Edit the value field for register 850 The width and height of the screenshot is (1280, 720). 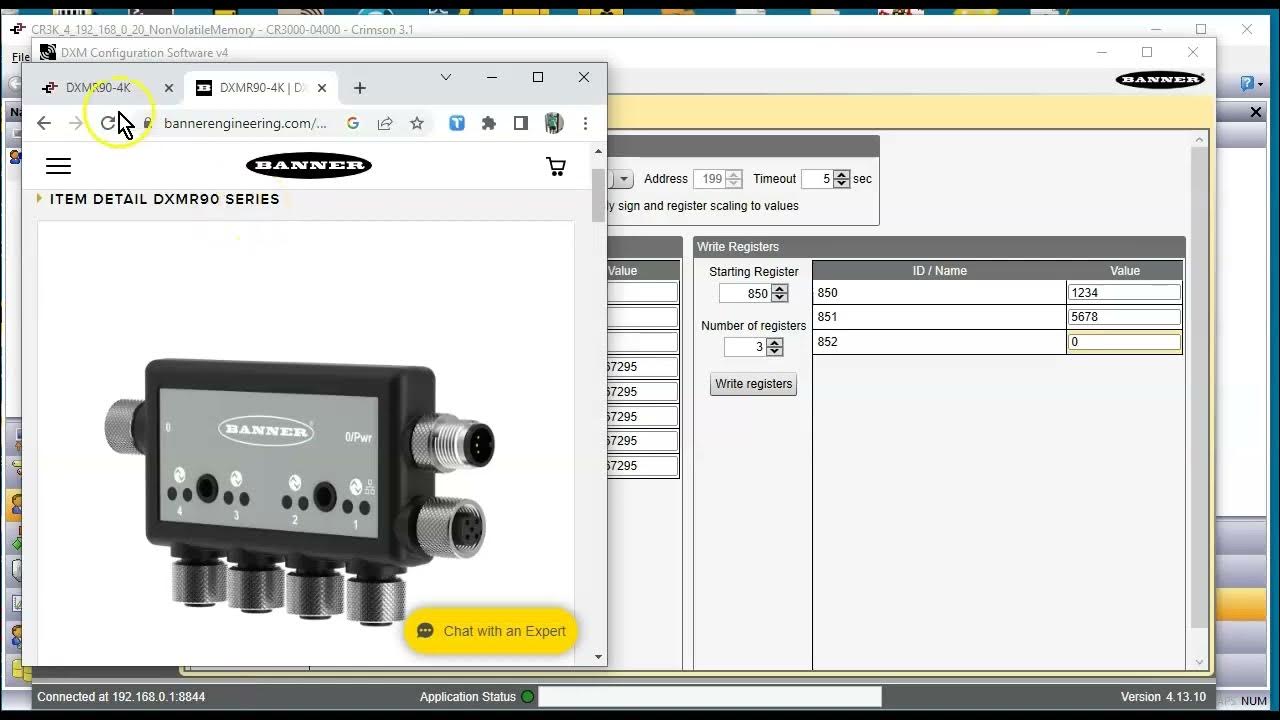[1125, 293]
